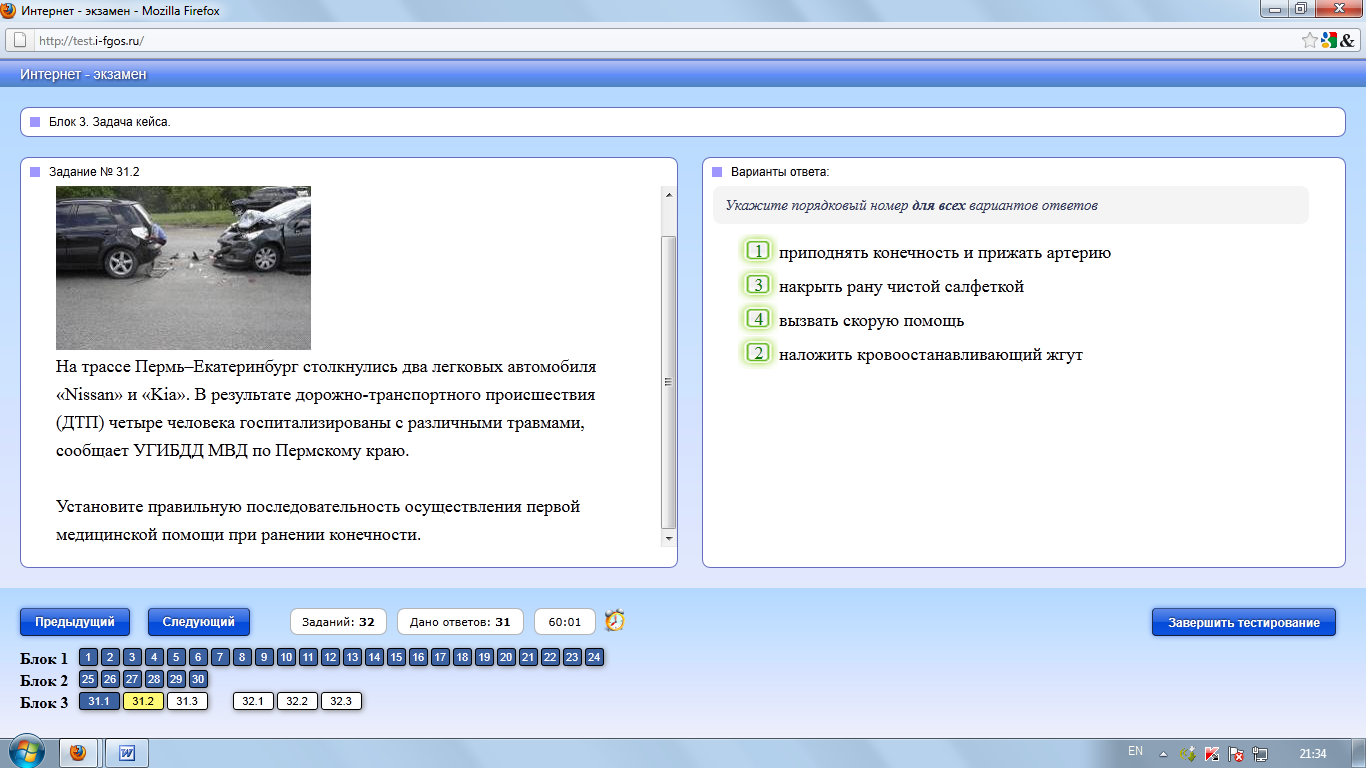Click the 'Дано ответов: 31' counter
Screen dimensions: 1366x768
460,622
